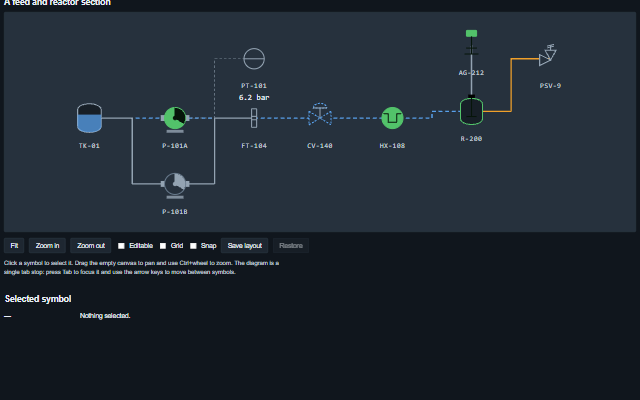The image size is (640, 400).
Task: Select the TK-01 tank symbol
Action: coord(89,118)
